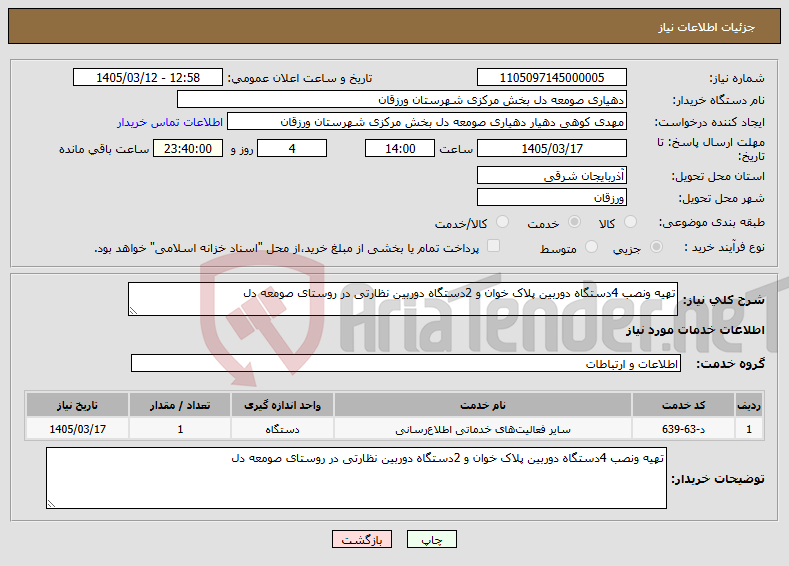Click the remaining days field 4
789x566 pixels.
coord(292,148)
